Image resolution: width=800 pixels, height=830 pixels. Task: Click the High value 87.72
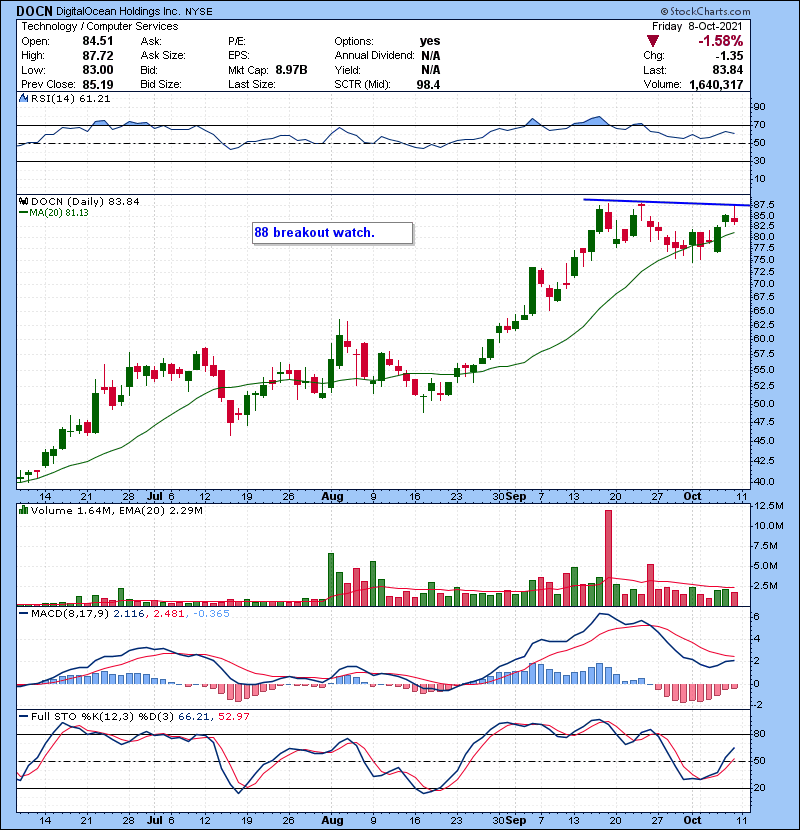click(x=97, y=56)
